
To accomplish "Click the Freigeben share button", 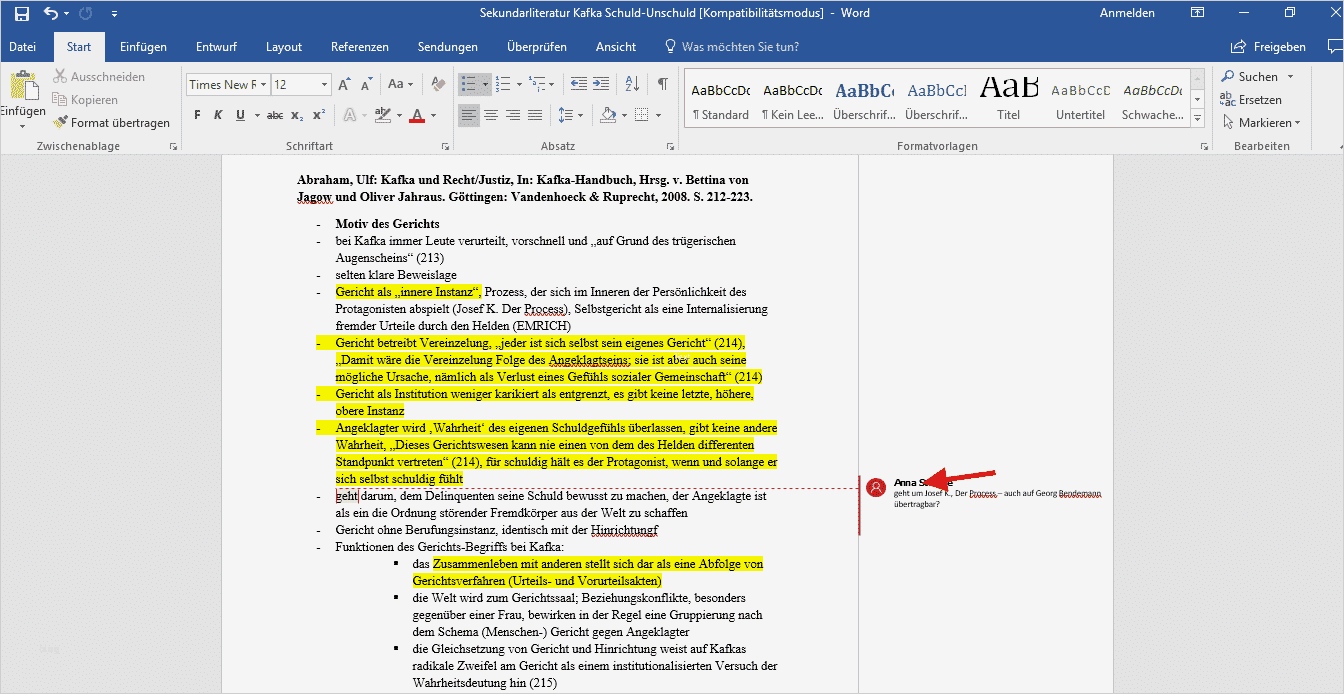I will (1269, 47).
